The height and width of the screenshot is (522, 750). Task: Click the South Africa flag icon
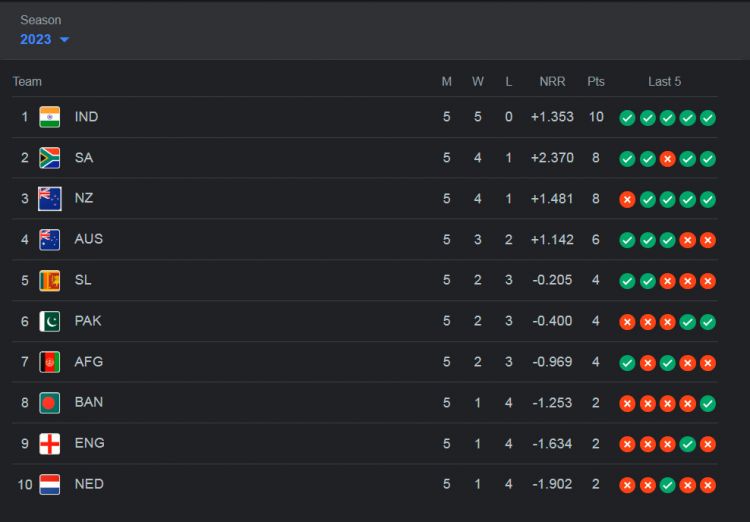click(x=50, y=158)
